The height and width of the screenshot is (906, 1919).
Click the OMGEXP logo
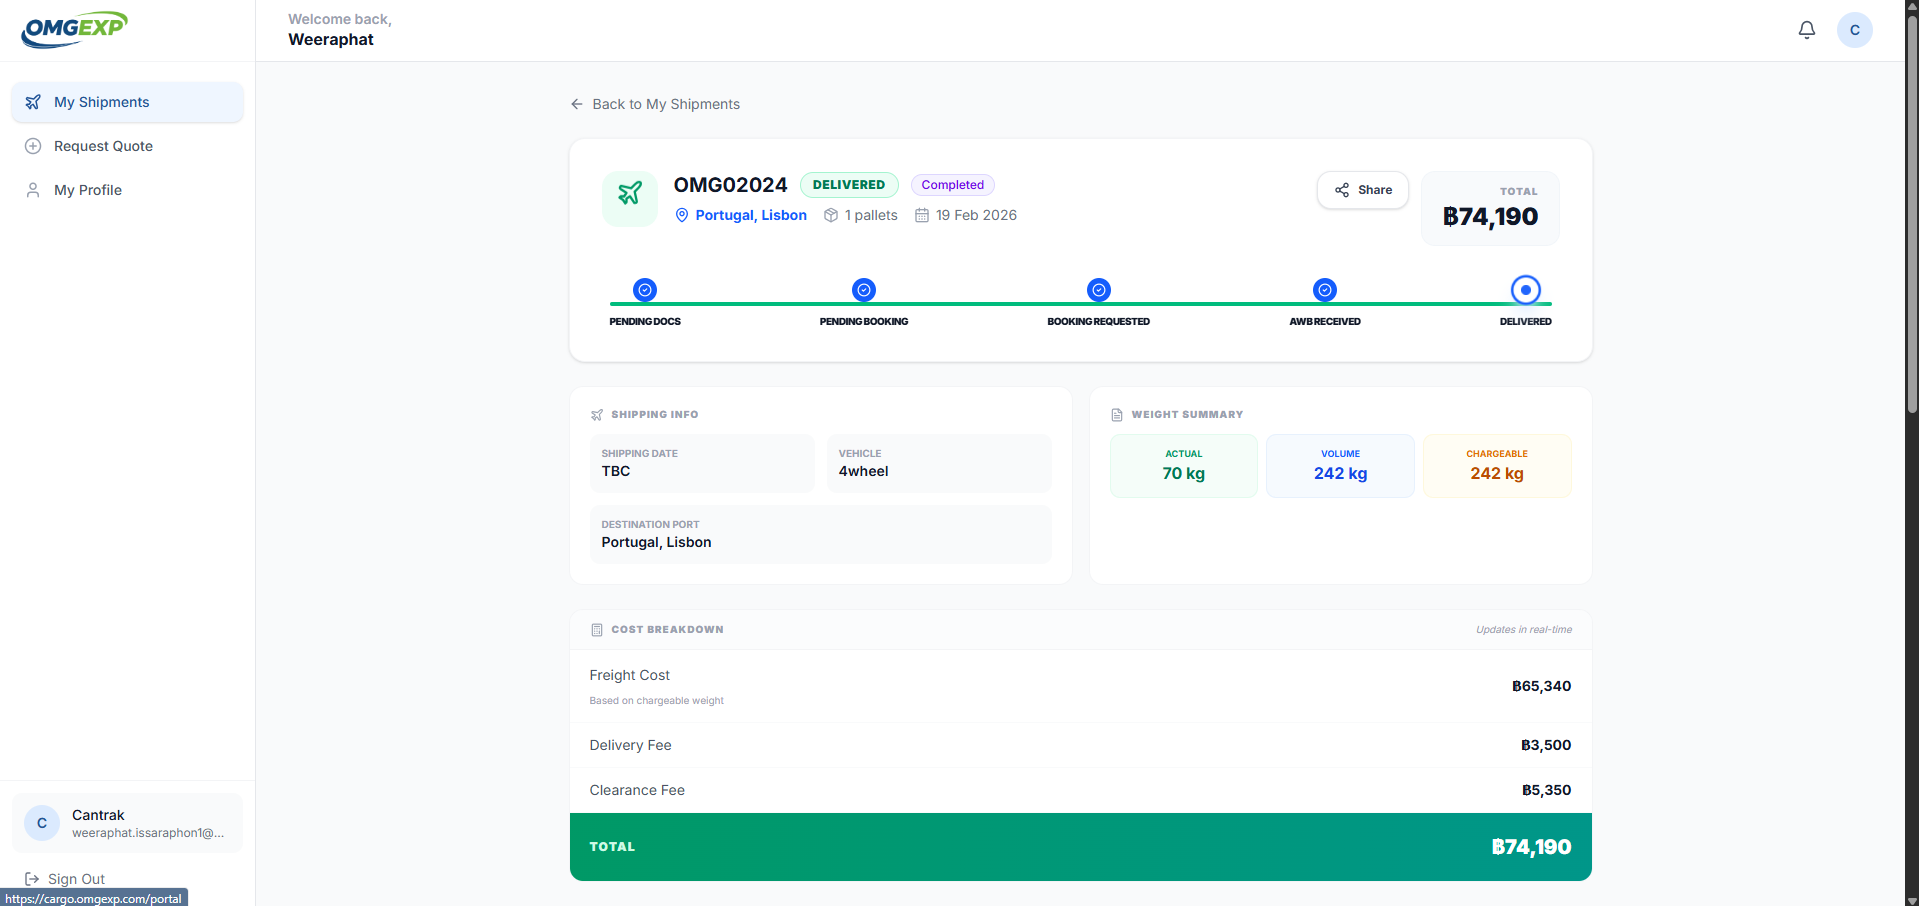[75, 29]
